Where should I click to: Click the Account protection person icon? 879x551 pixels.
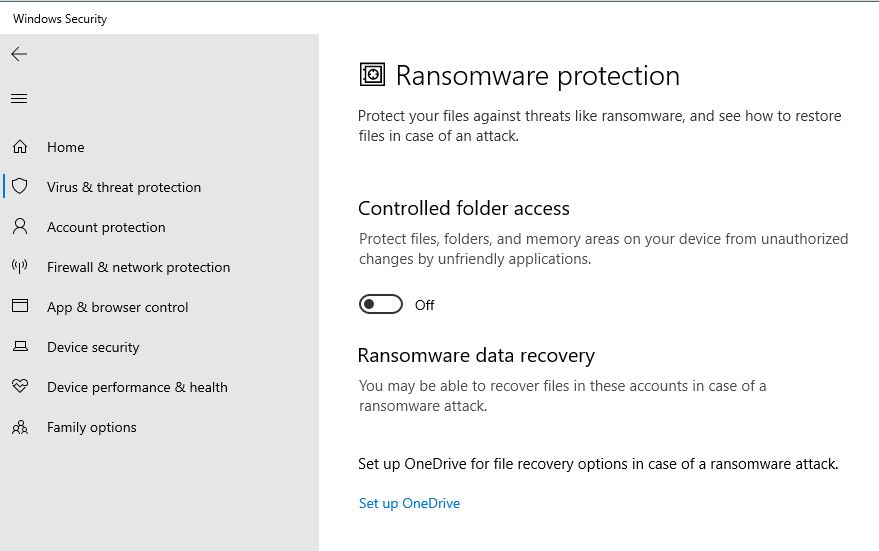20,227
